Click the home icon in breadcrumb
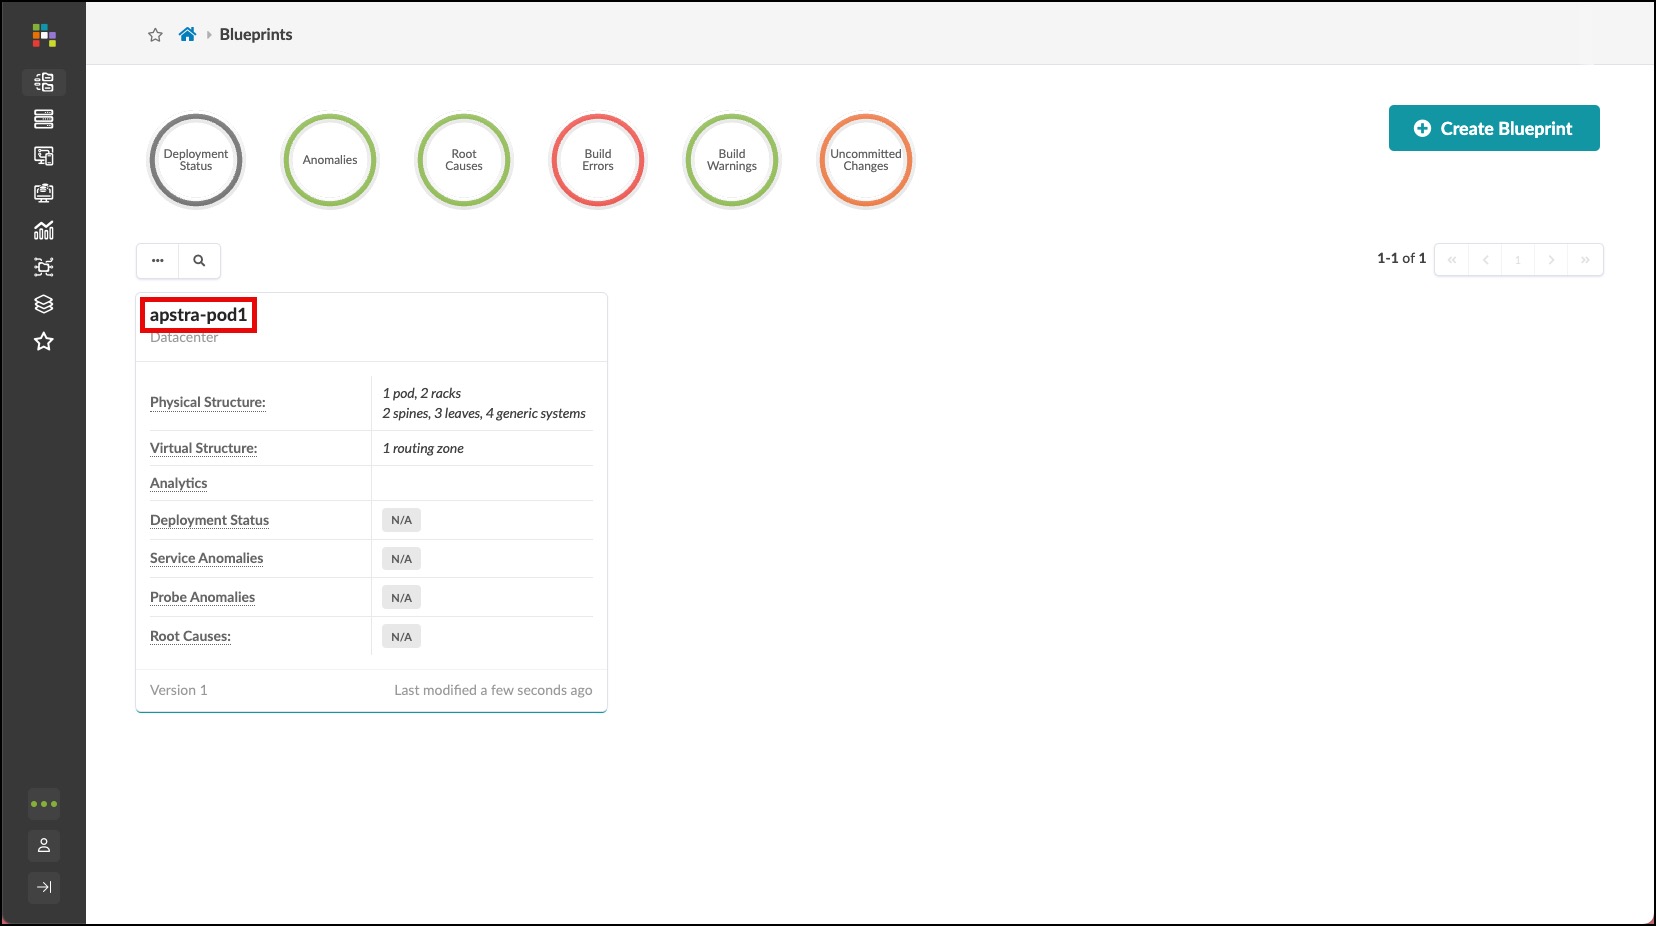This screenshot has width=1656, height=926. (187, 35)
